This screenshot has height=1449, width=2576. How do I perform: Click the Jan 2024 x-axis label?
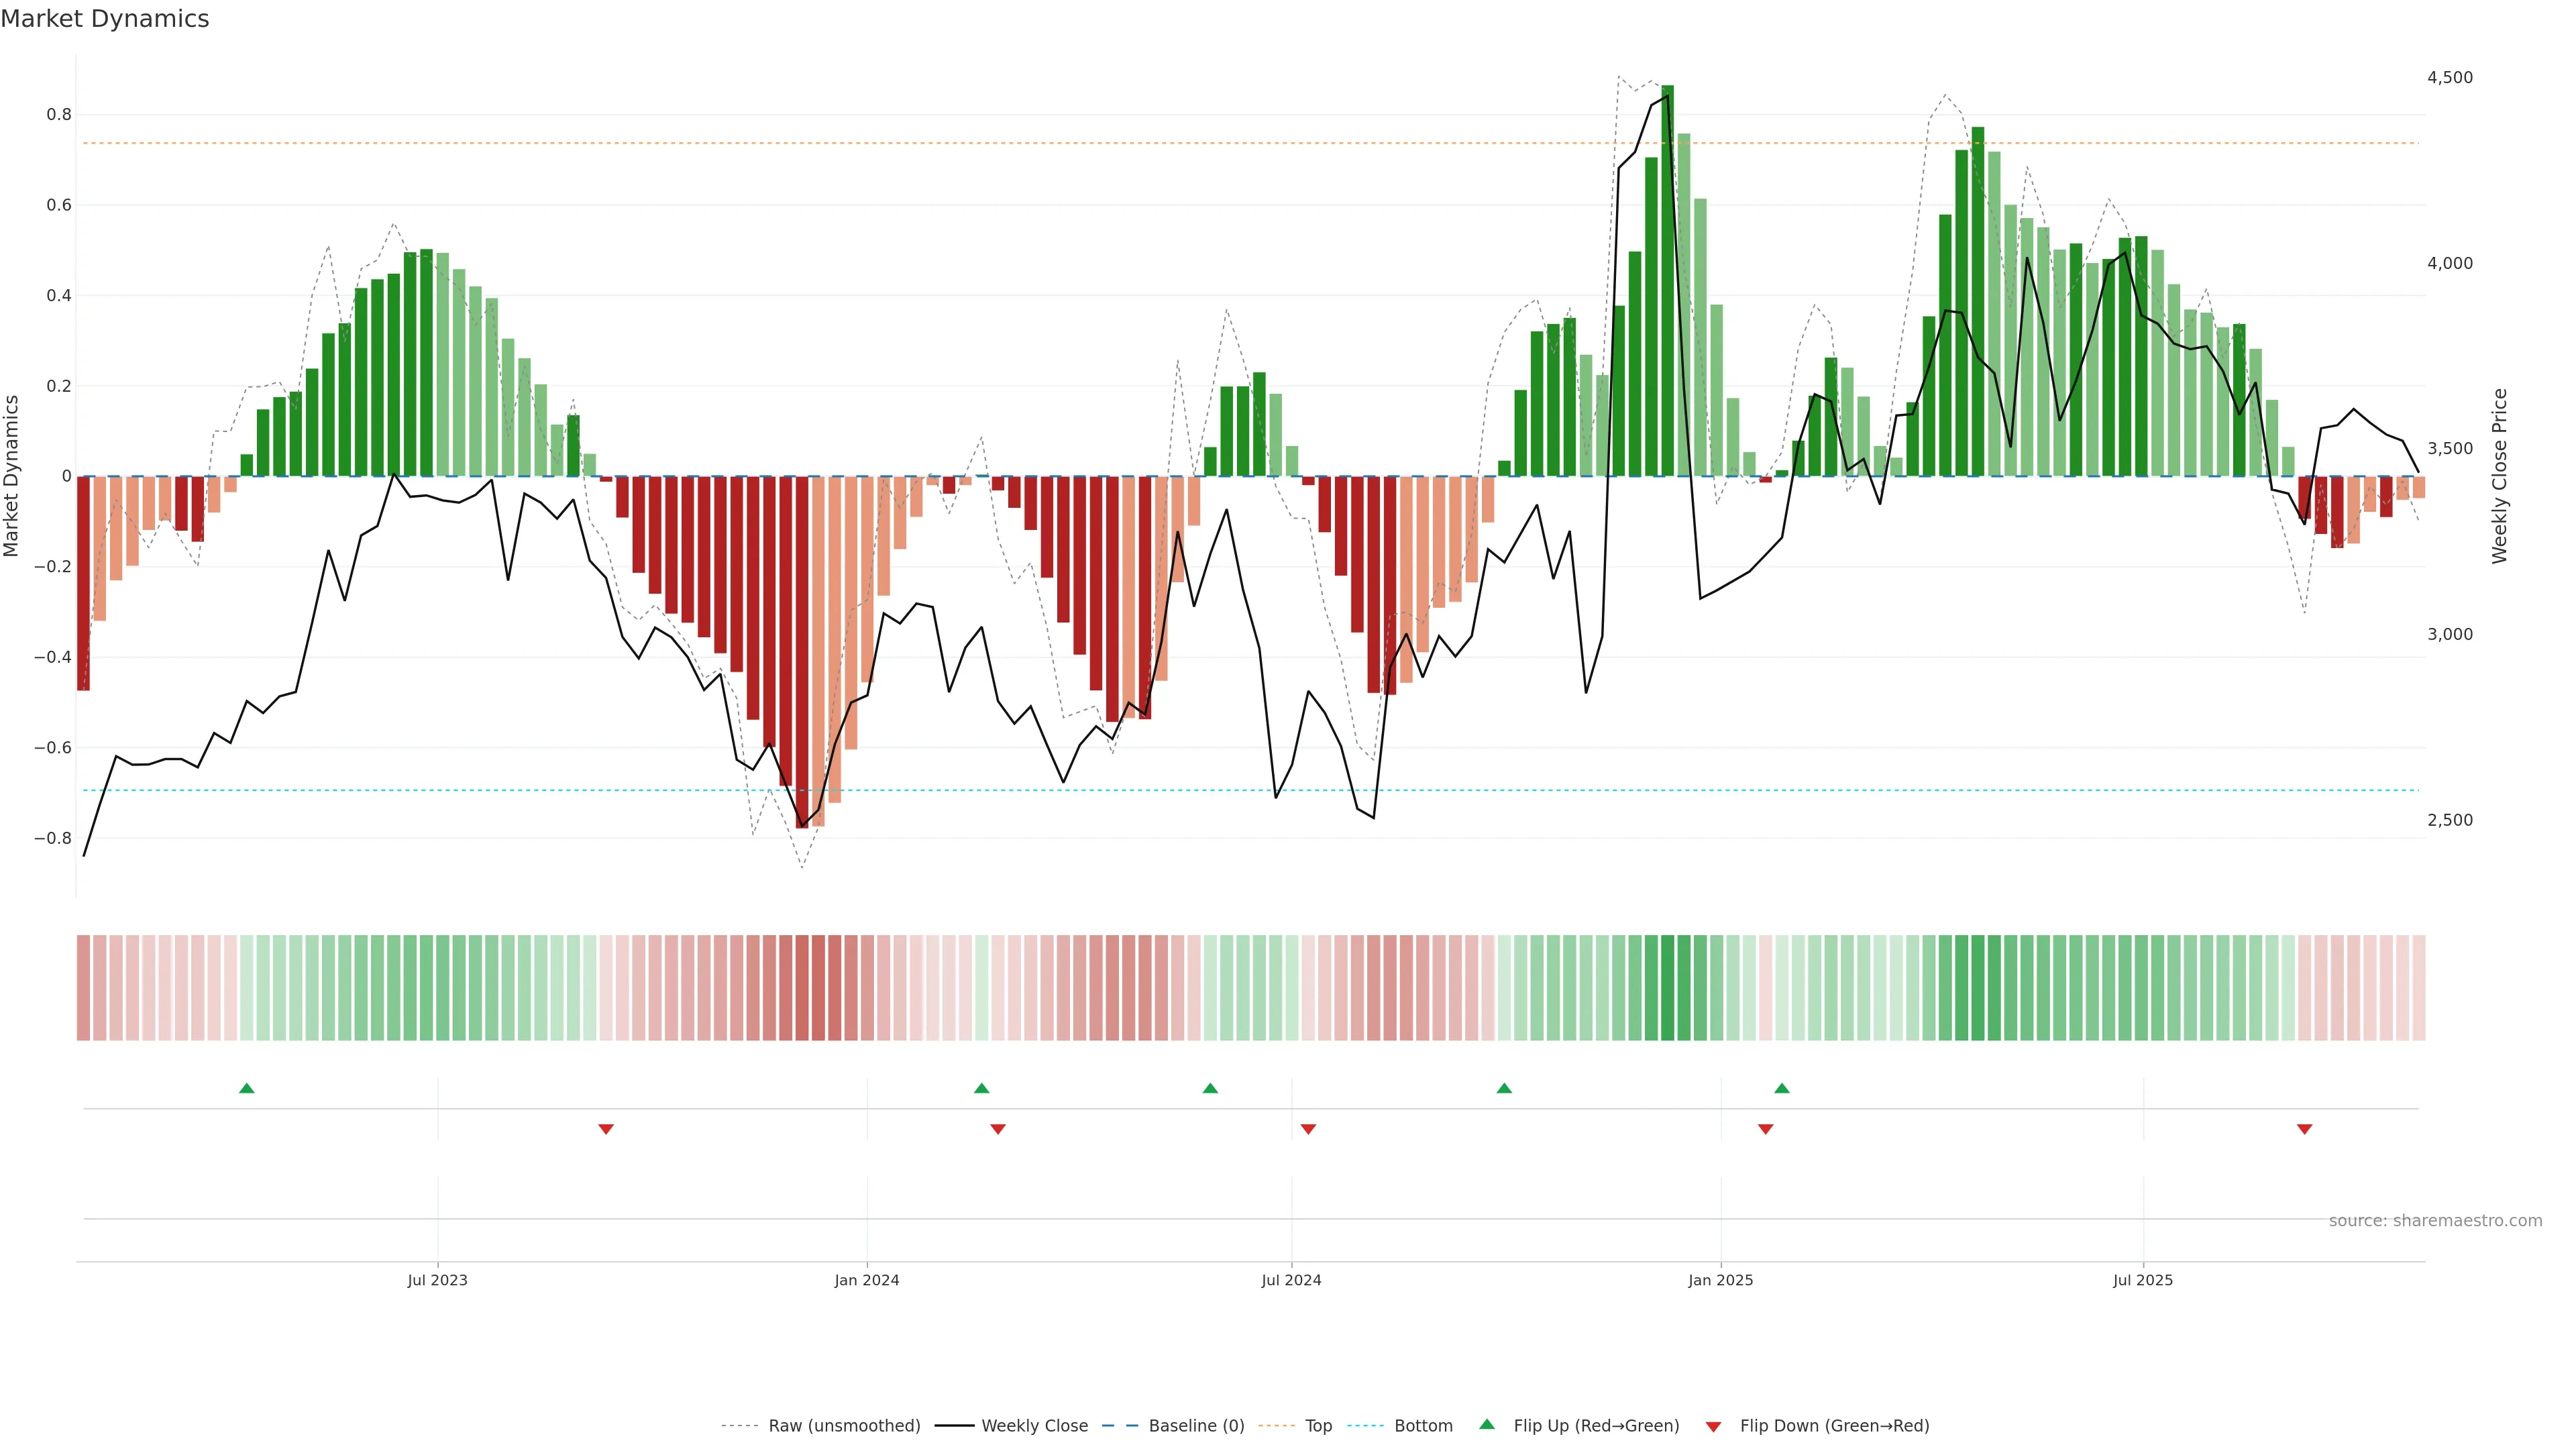[867, 1280]
